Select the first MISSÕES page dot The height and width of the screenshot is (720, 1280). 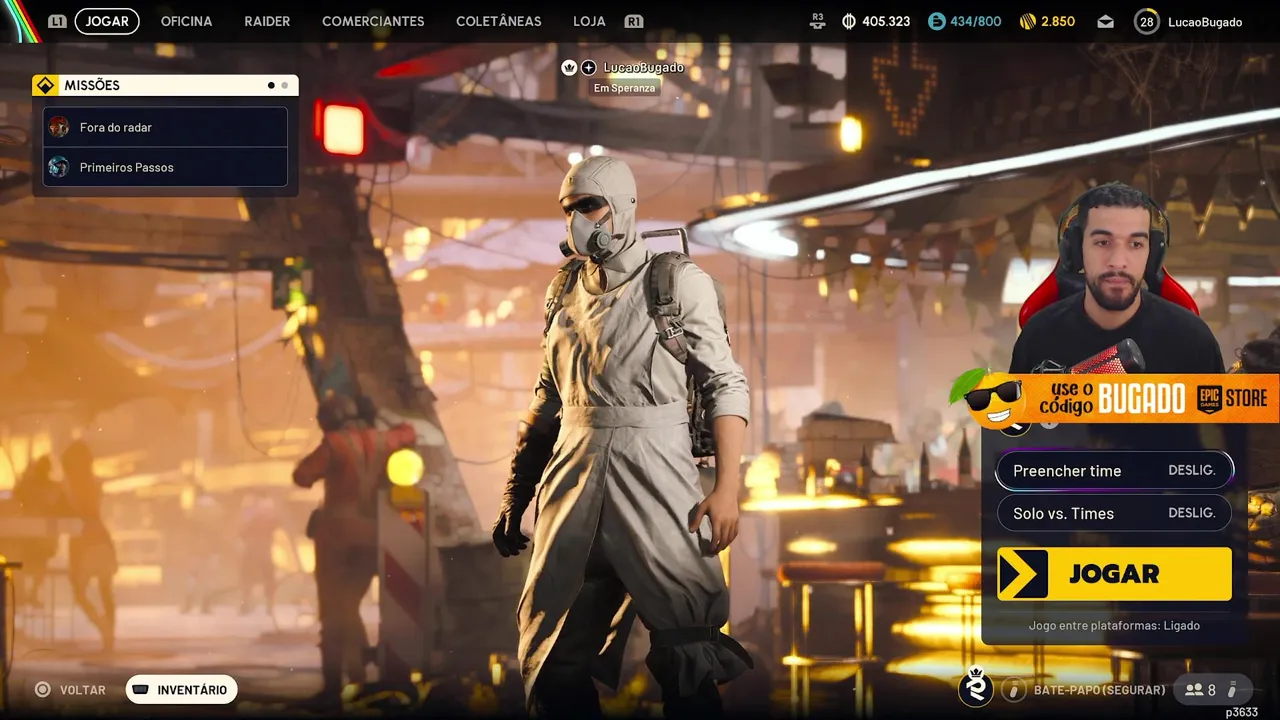coord(271,85)
